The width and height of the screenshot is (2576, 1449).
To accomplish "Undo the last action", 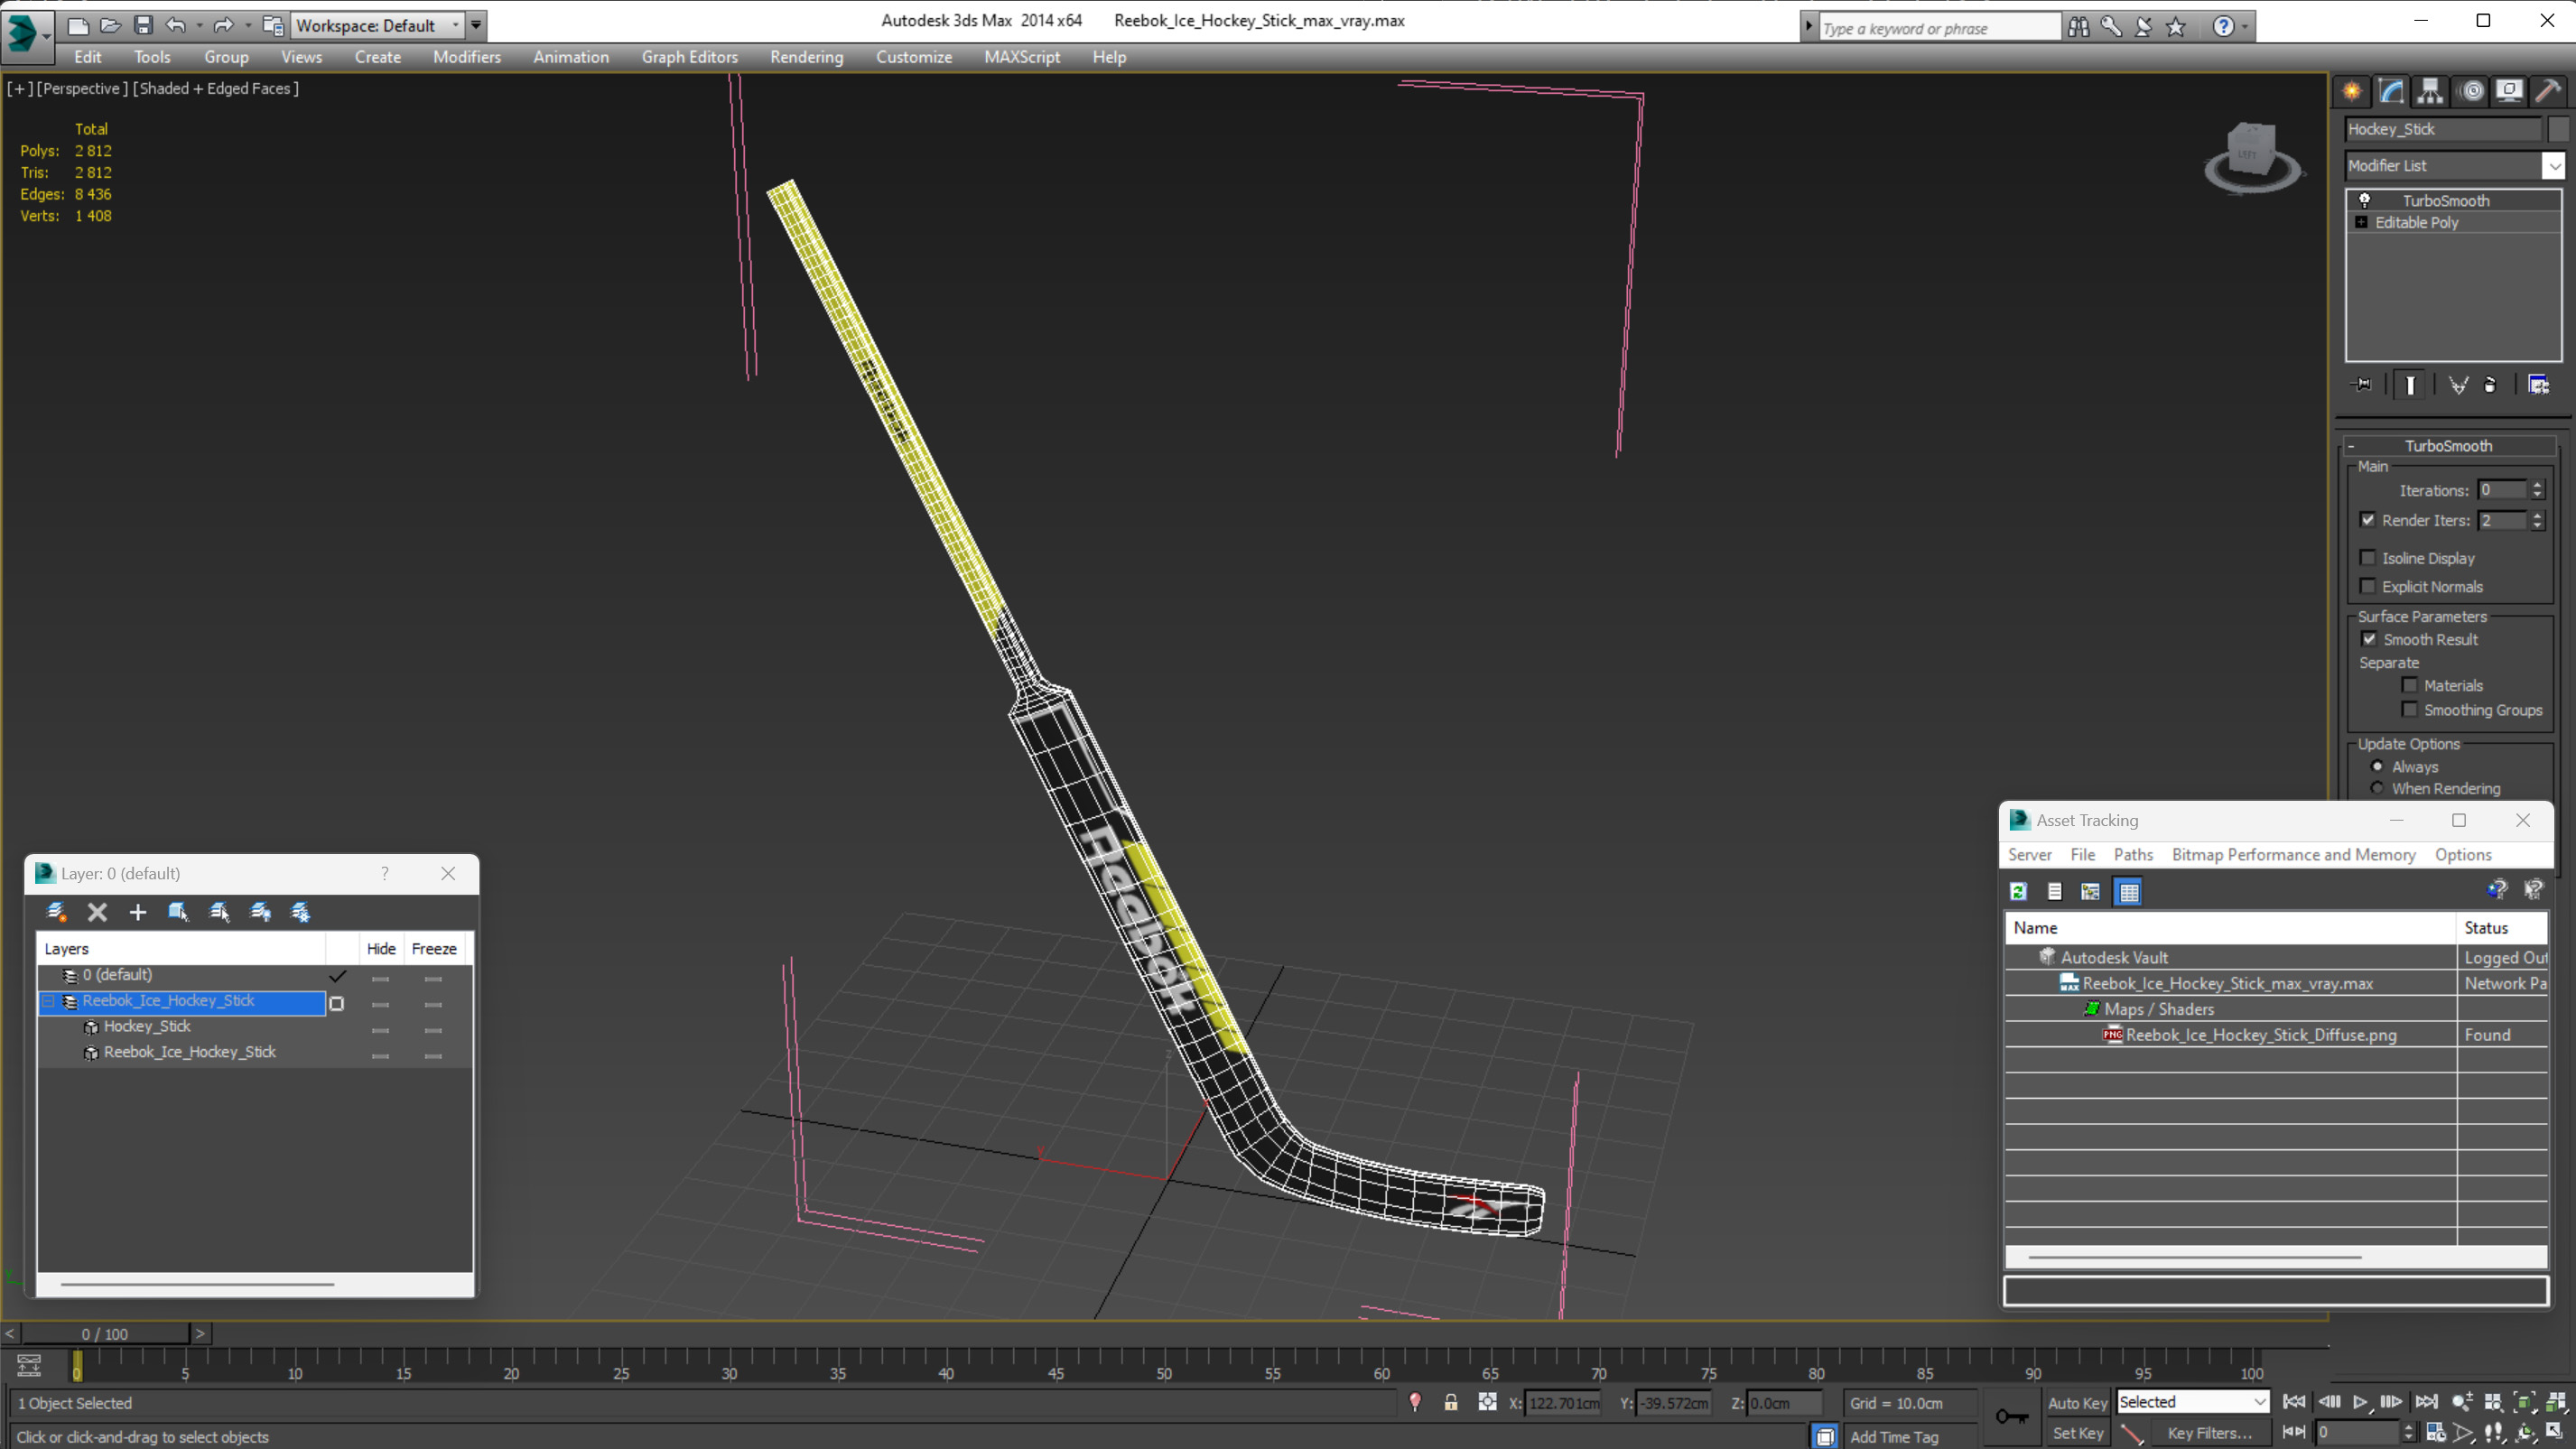I will point(175,25).
